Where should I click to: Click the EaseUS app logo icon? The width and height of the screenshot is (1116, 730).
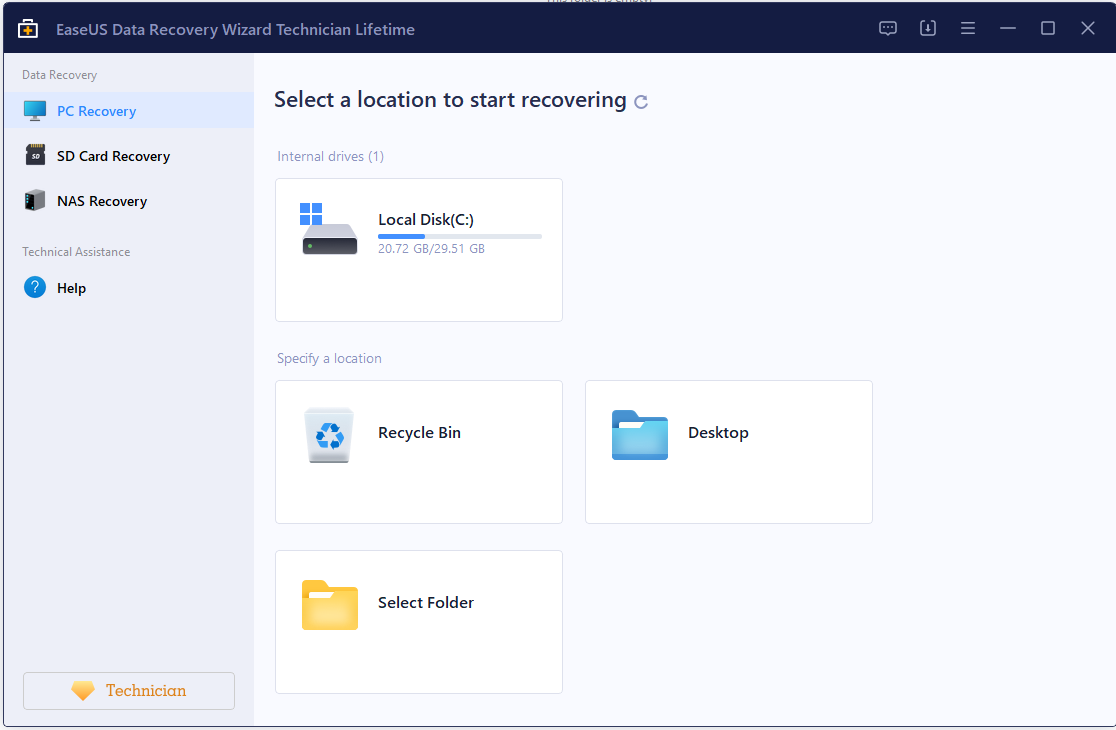click(x=28, y=28)
